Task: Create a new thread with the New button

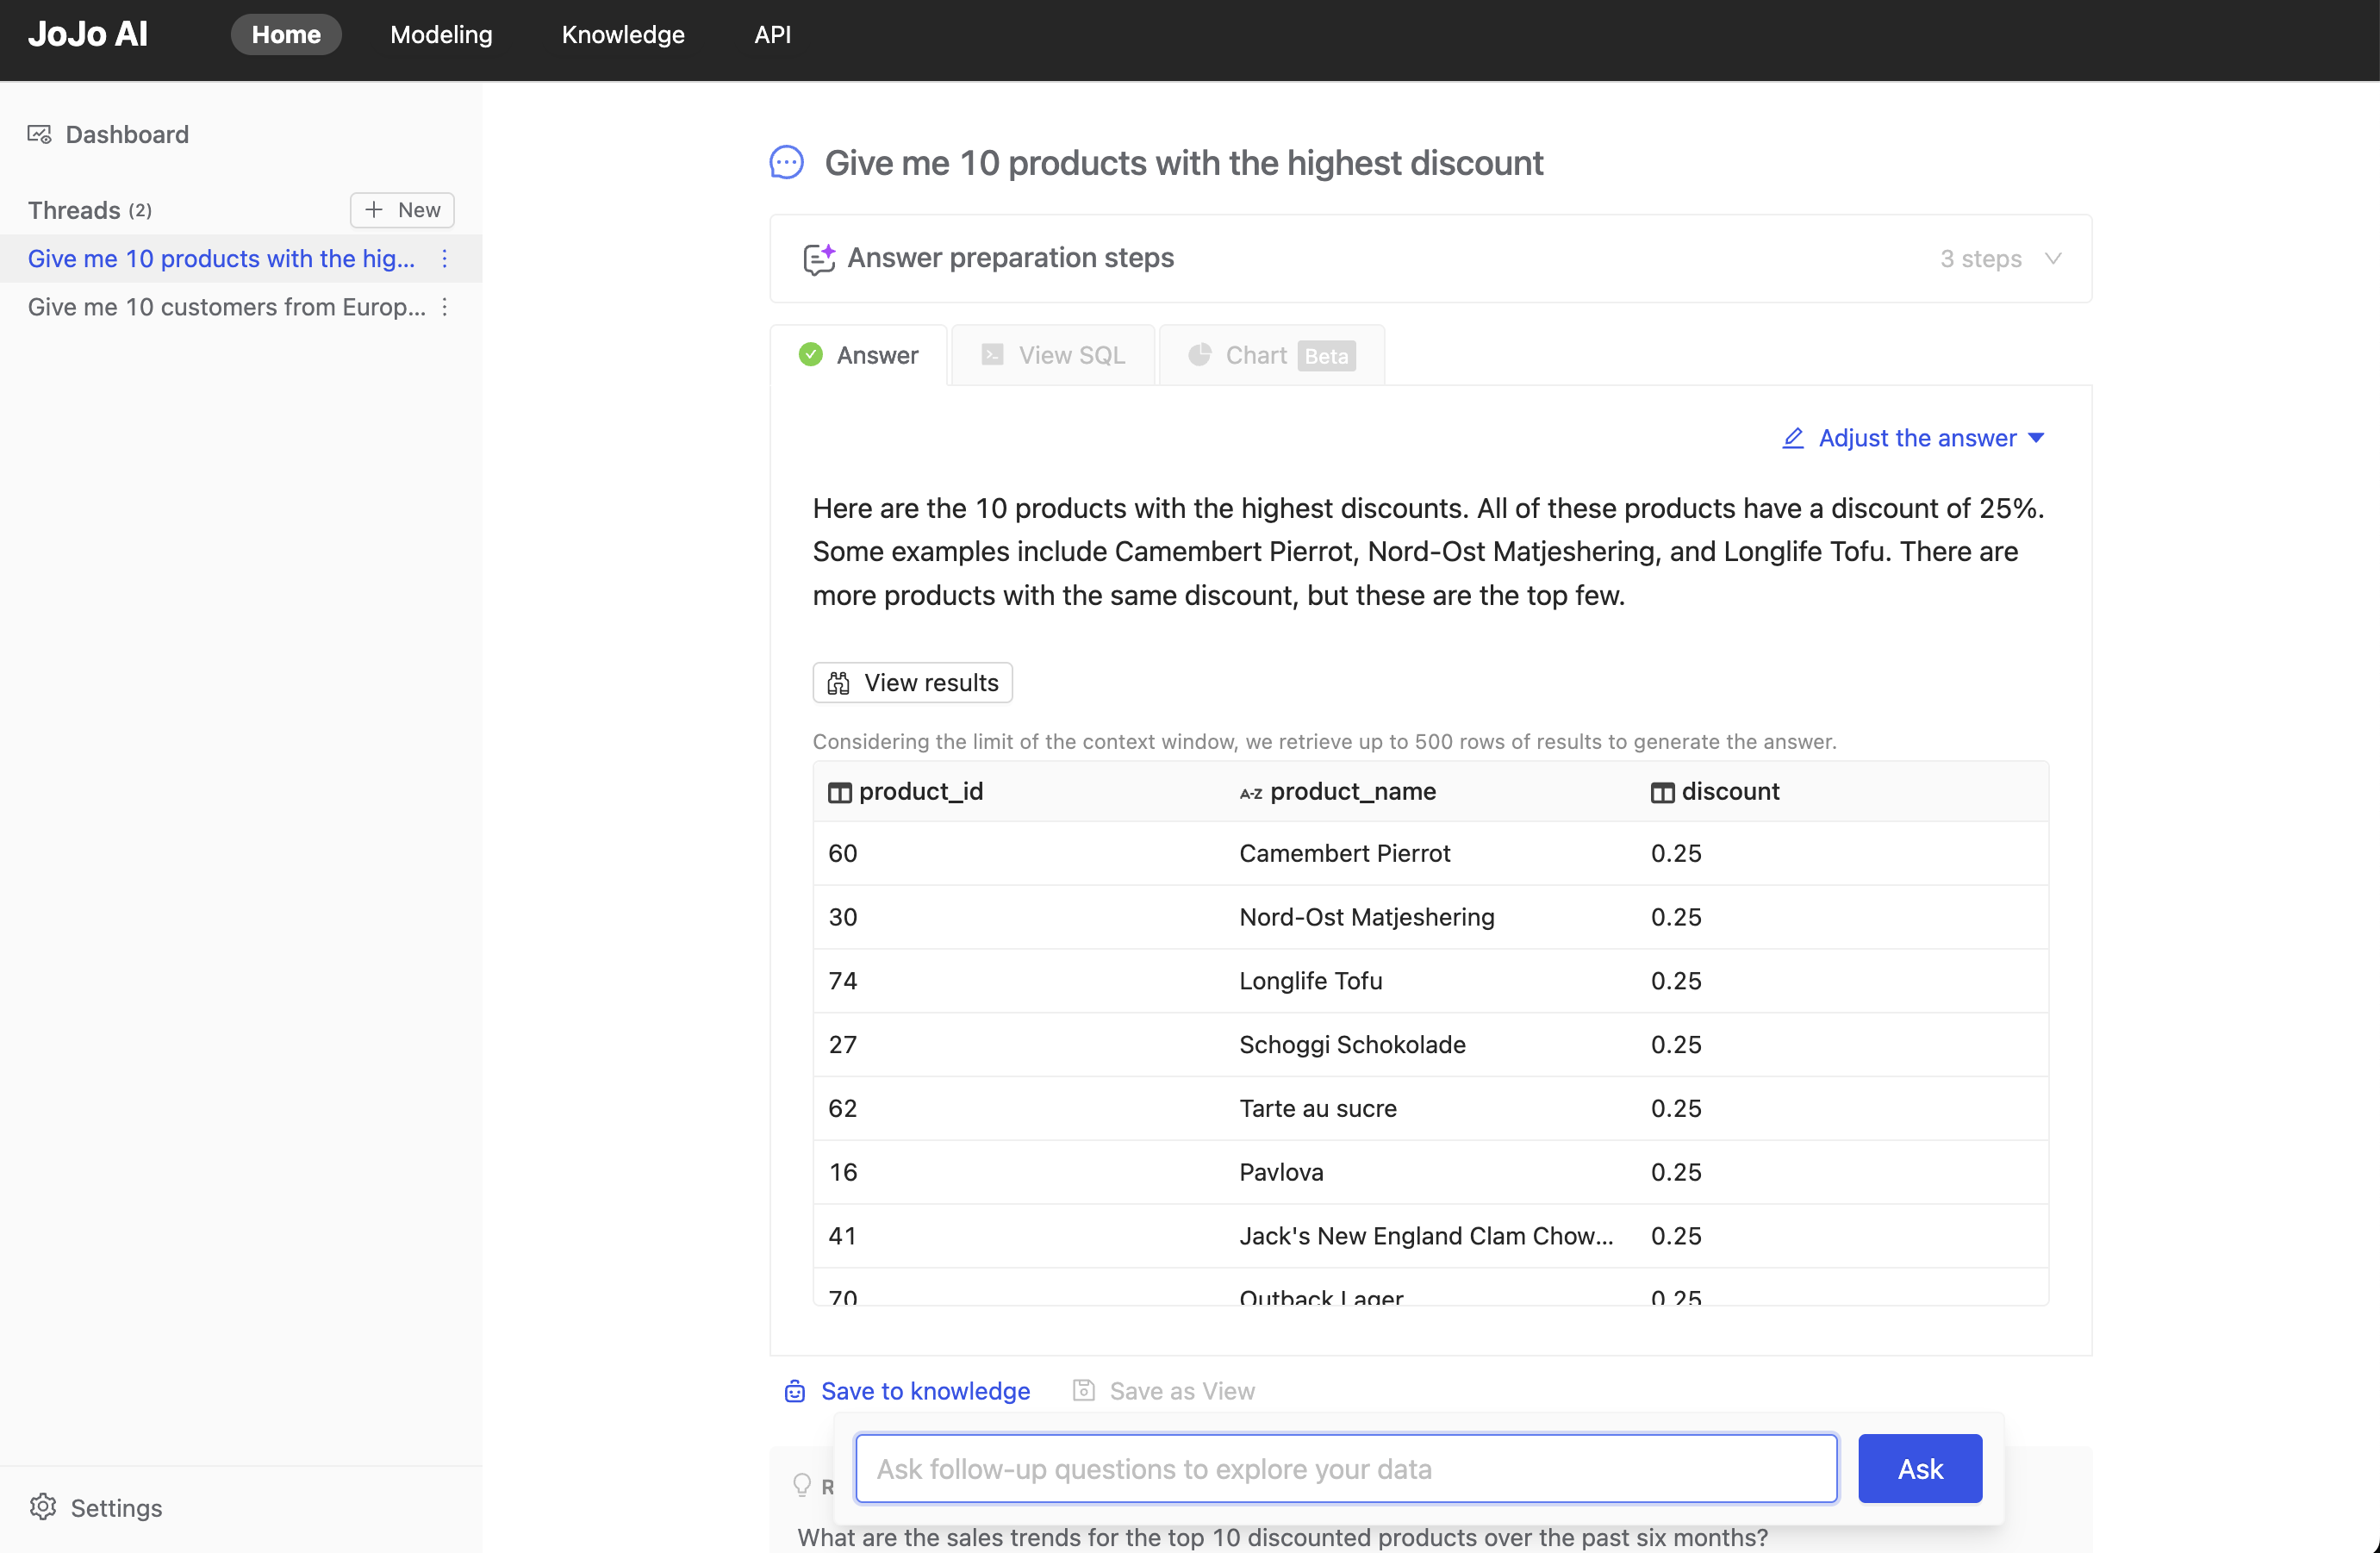Action: [x=401, y=209]
